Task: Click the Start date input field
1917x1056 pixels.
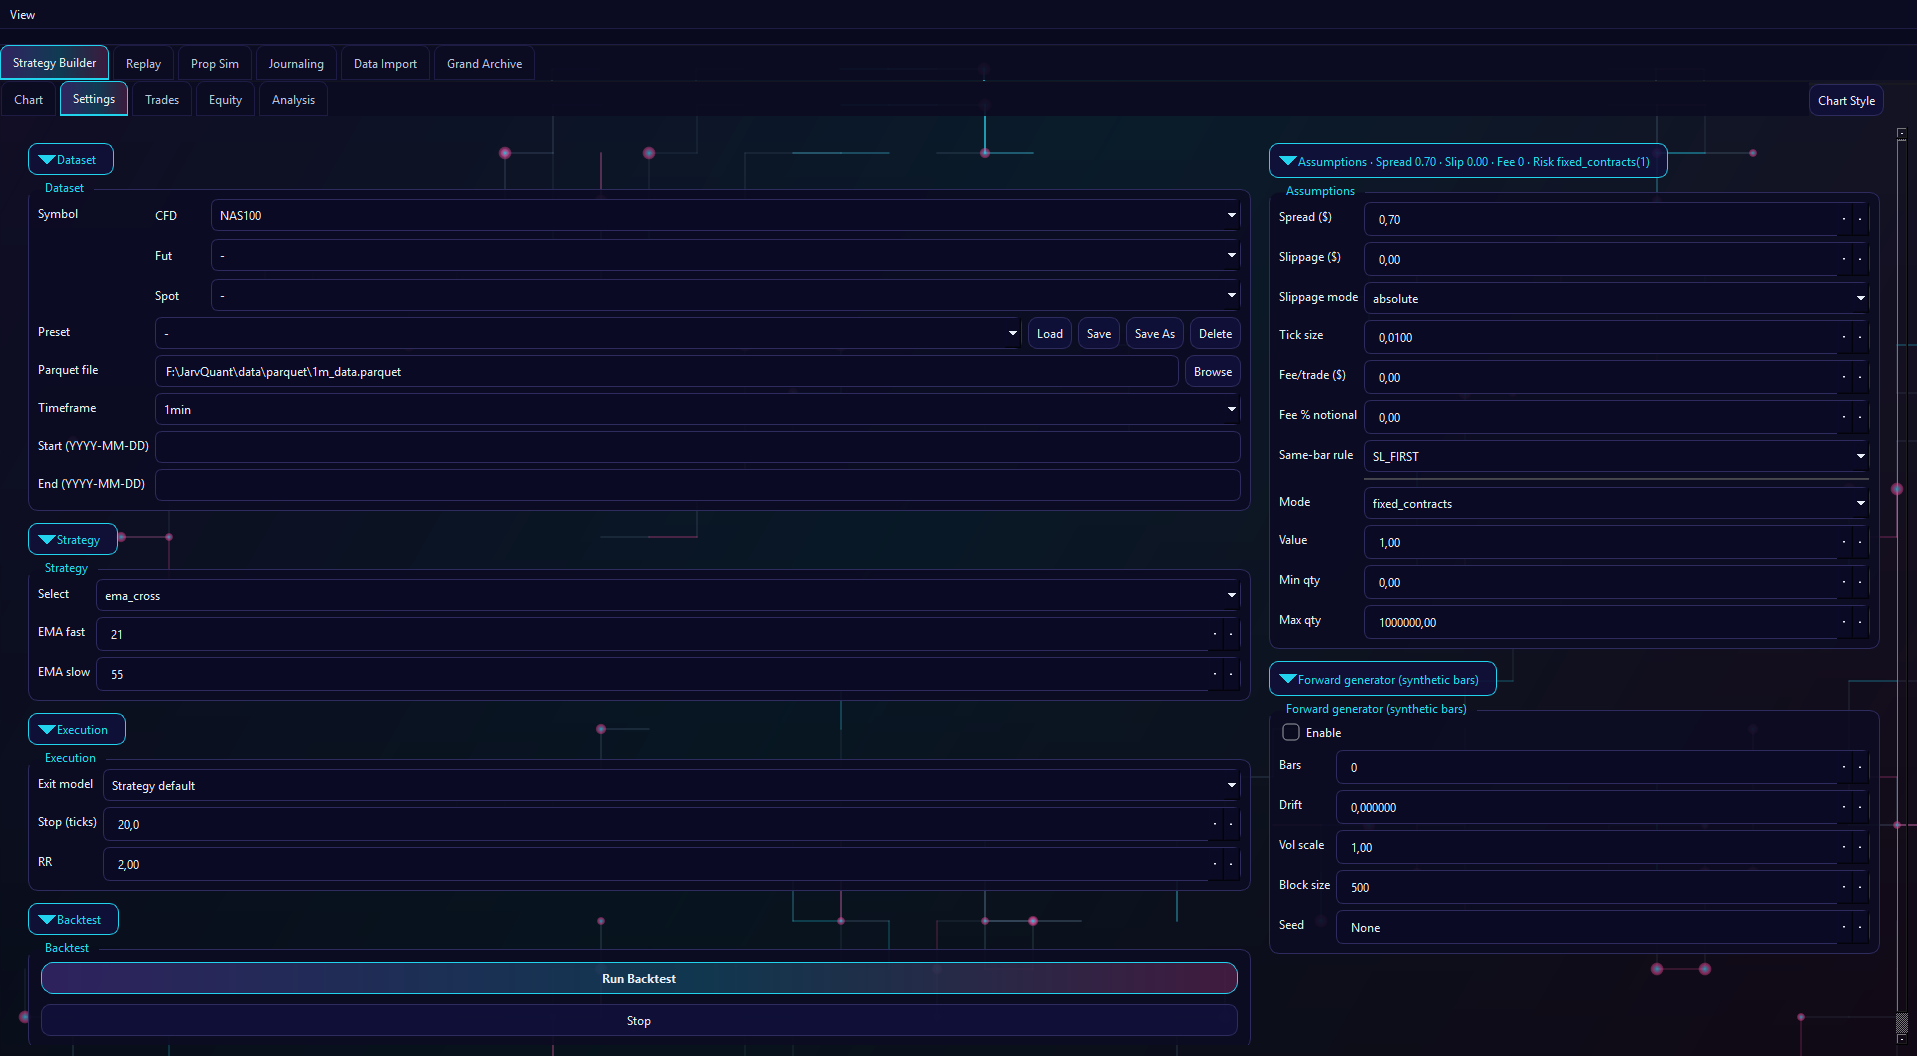Action: [x=697, y=447]
